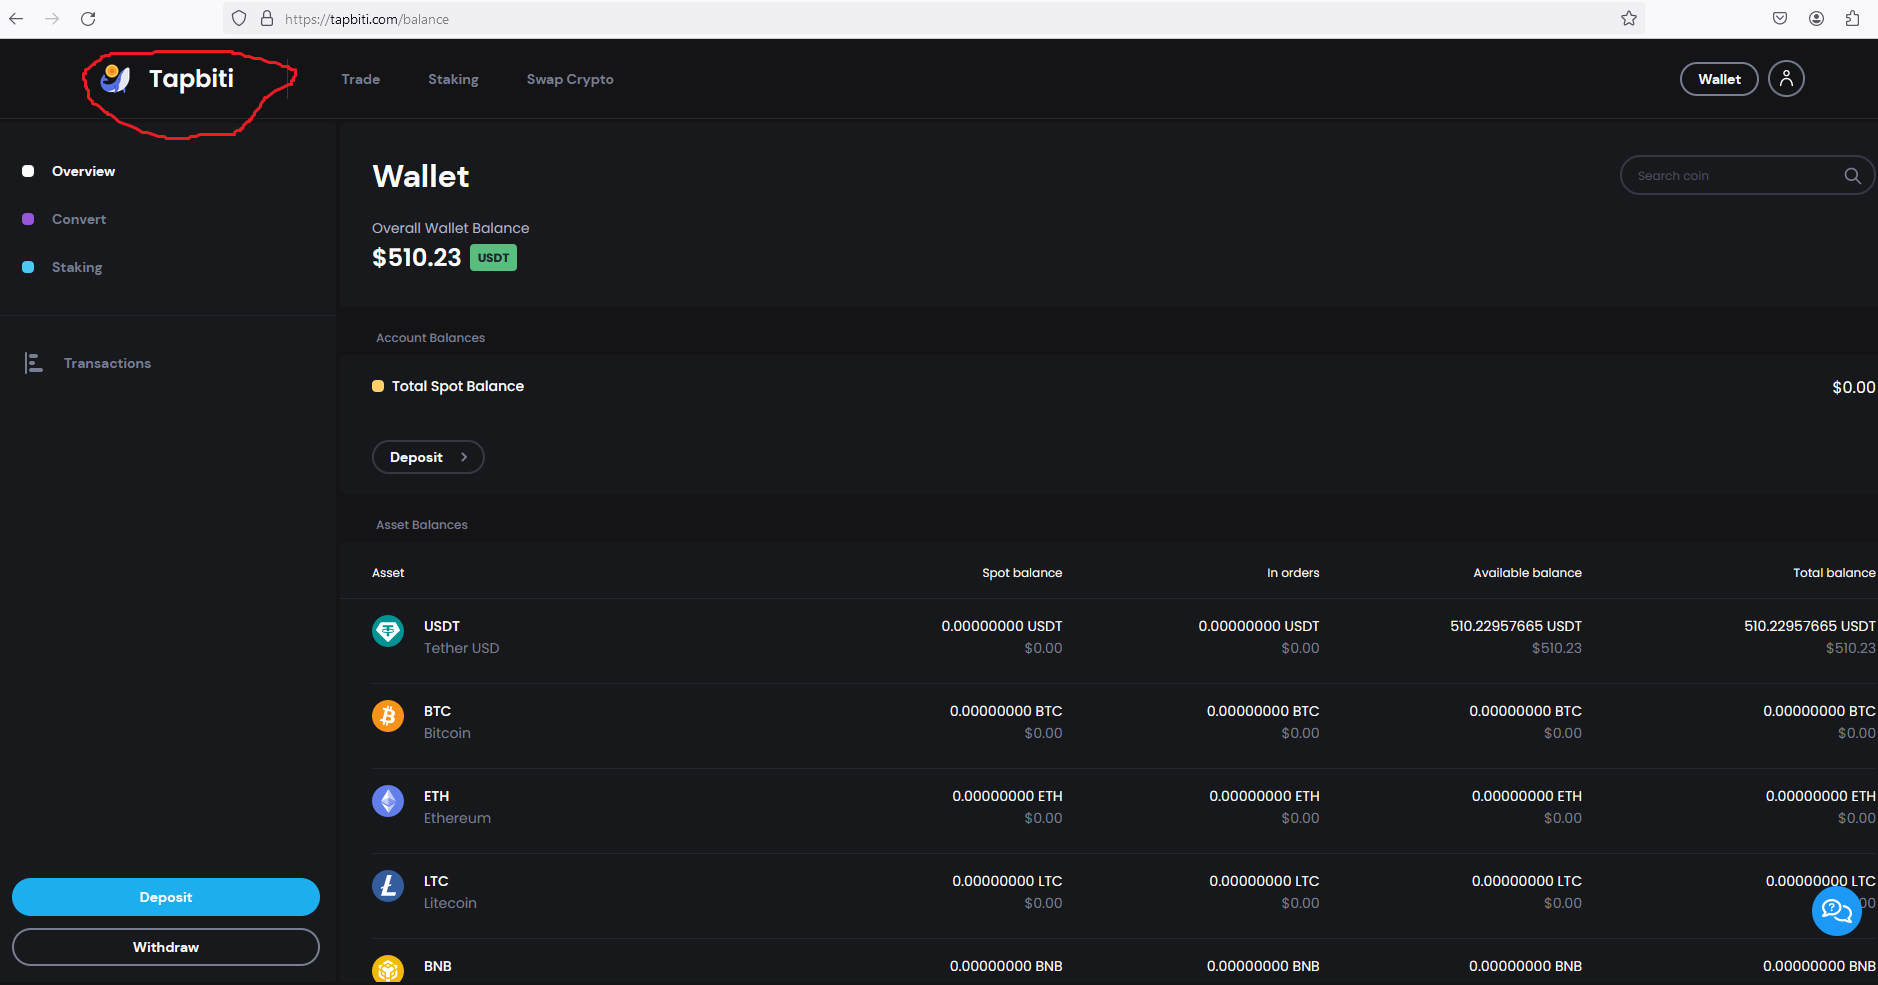Open the browser account icon
The width and height of the screenshot is (1878, 985).
pyautogui.click(x=1816, y=18)
